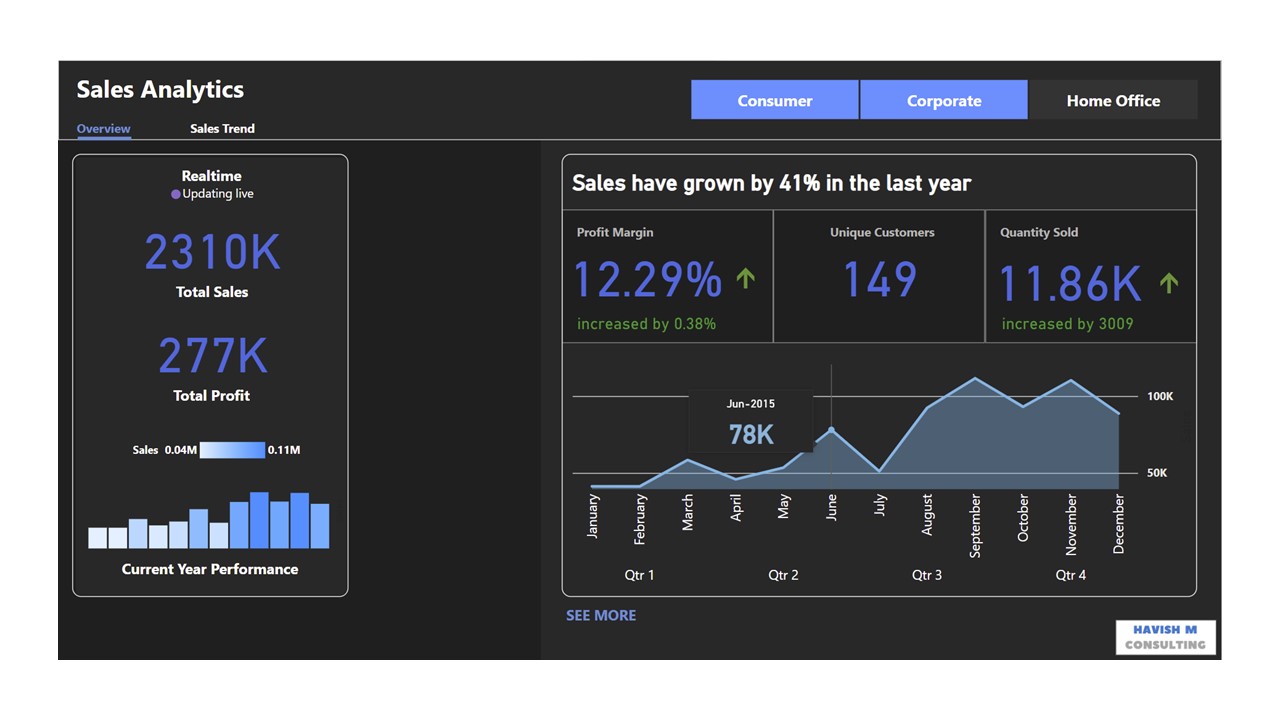This screenshot has width=1280, height=720.
Task: Select the June data point on the line chart
Action: (831, 429)
